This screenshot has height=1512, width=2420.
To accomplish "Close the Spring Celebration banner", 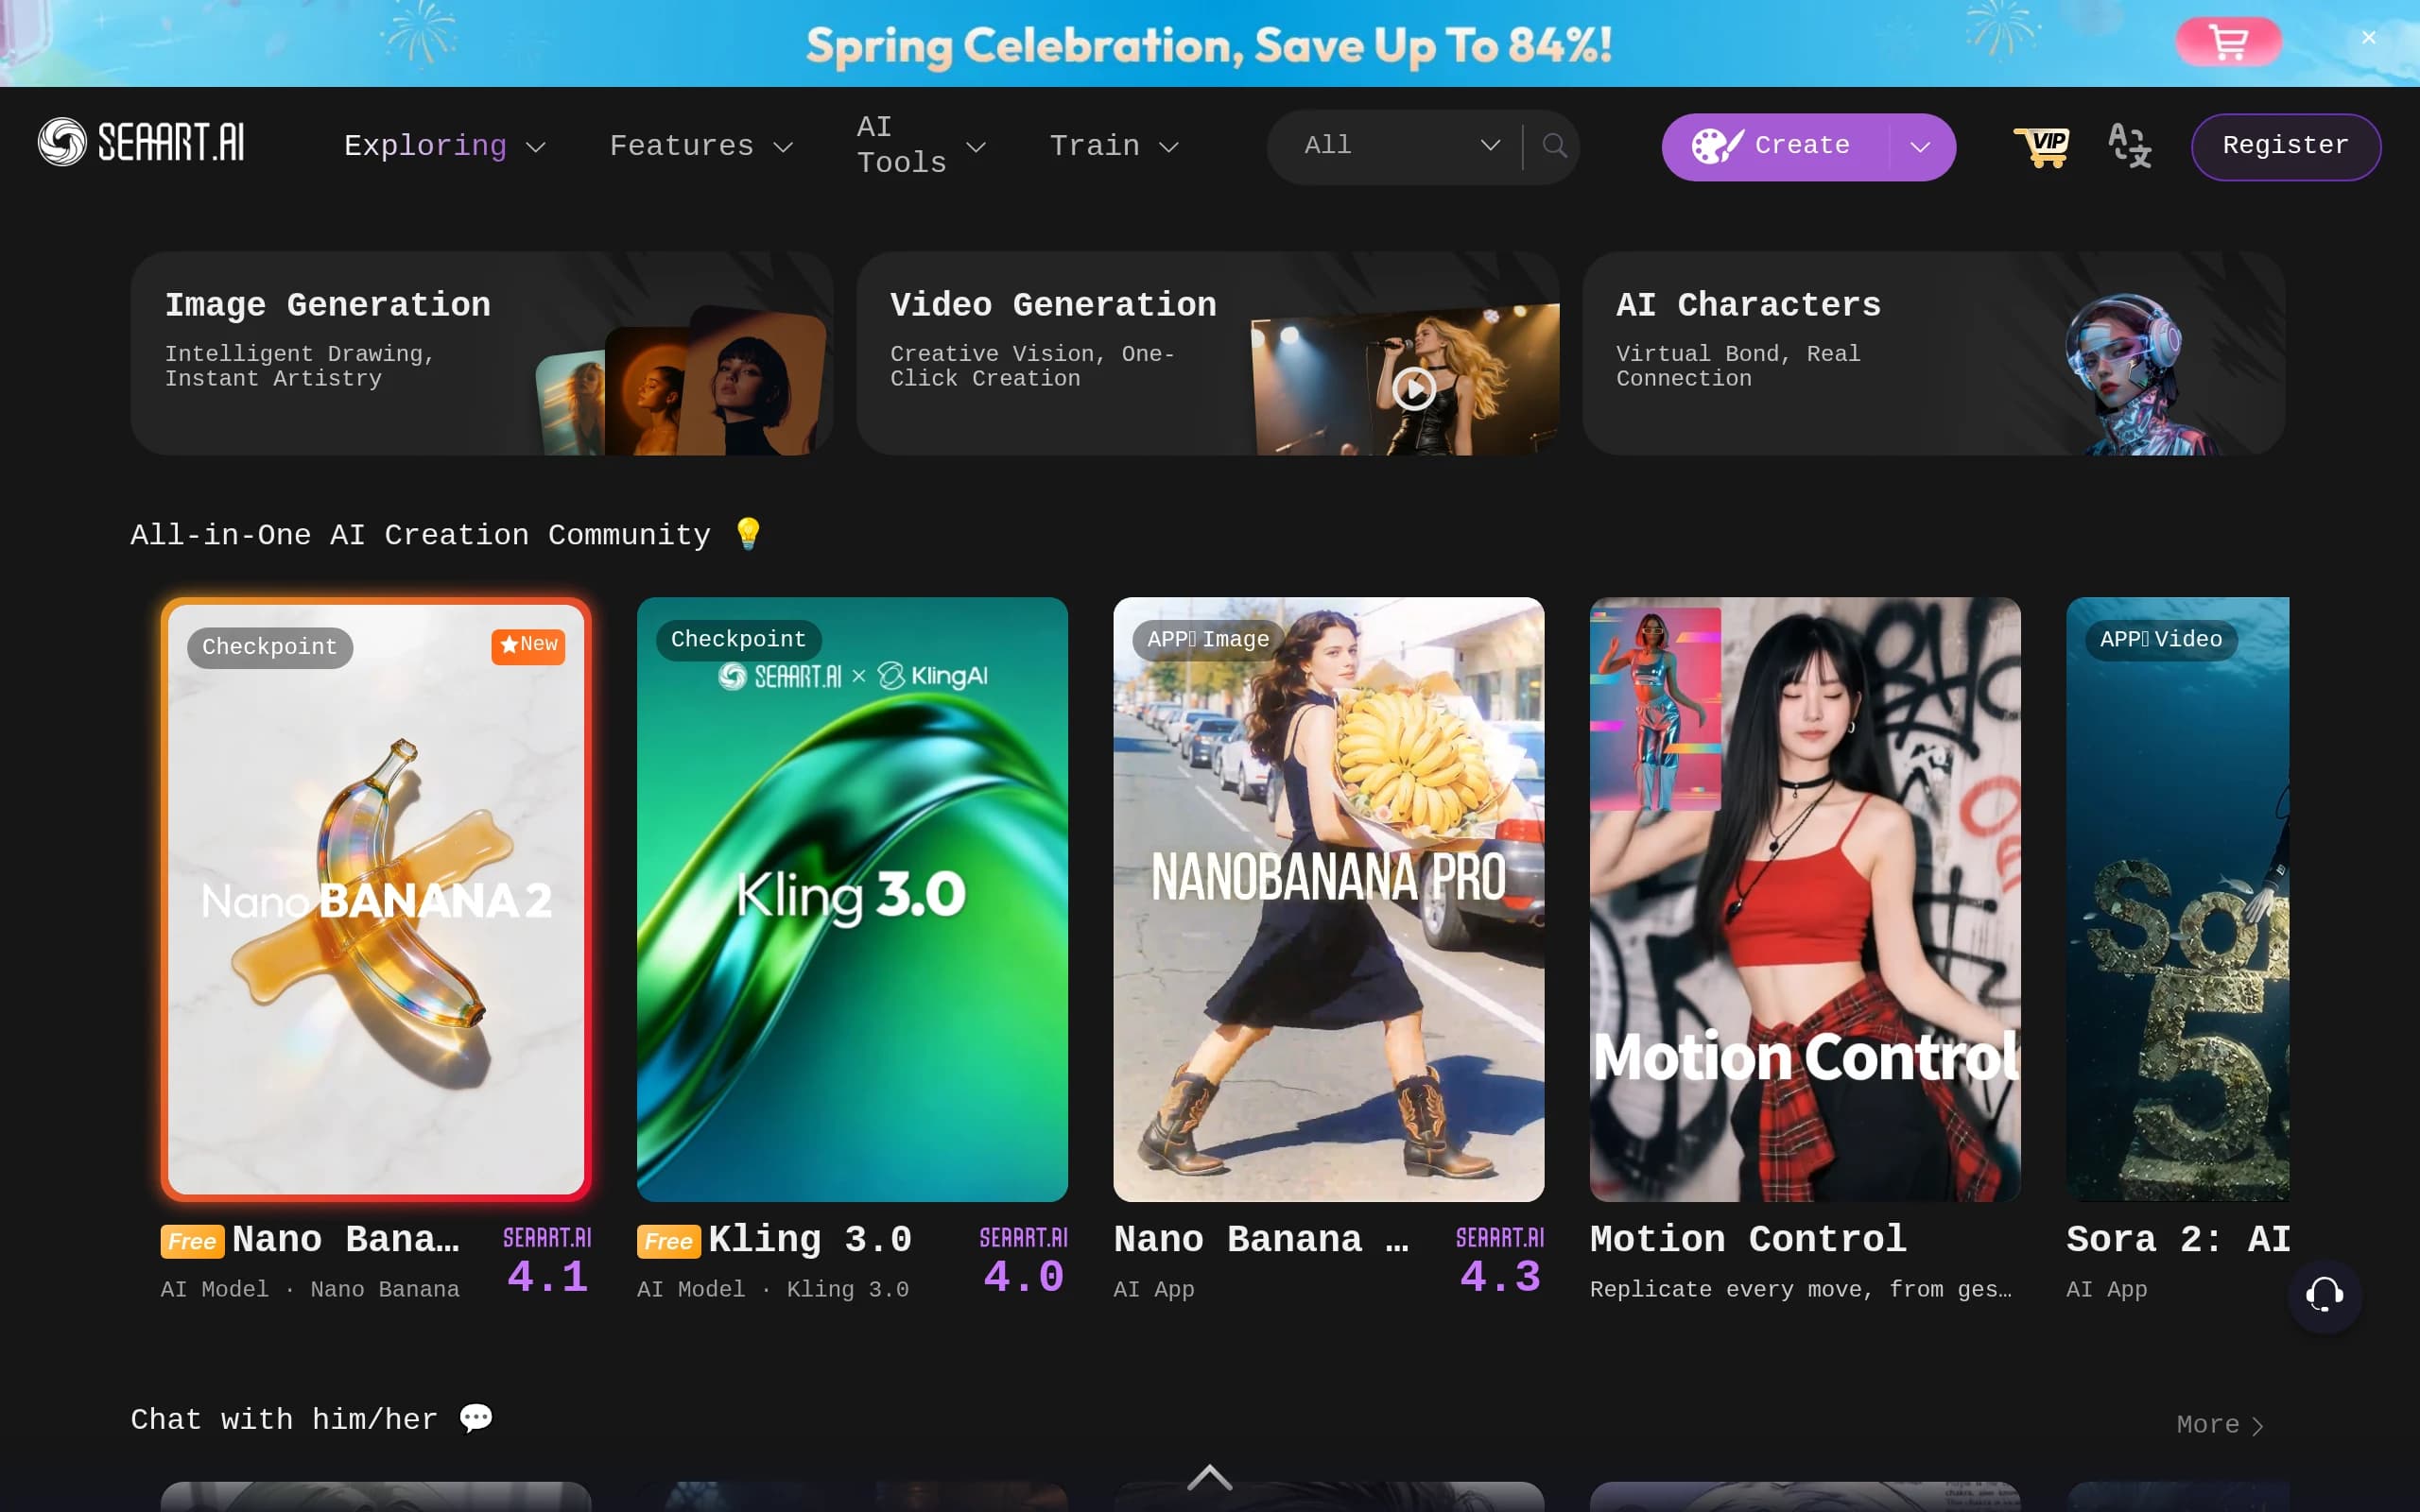I will point(2368,38).
